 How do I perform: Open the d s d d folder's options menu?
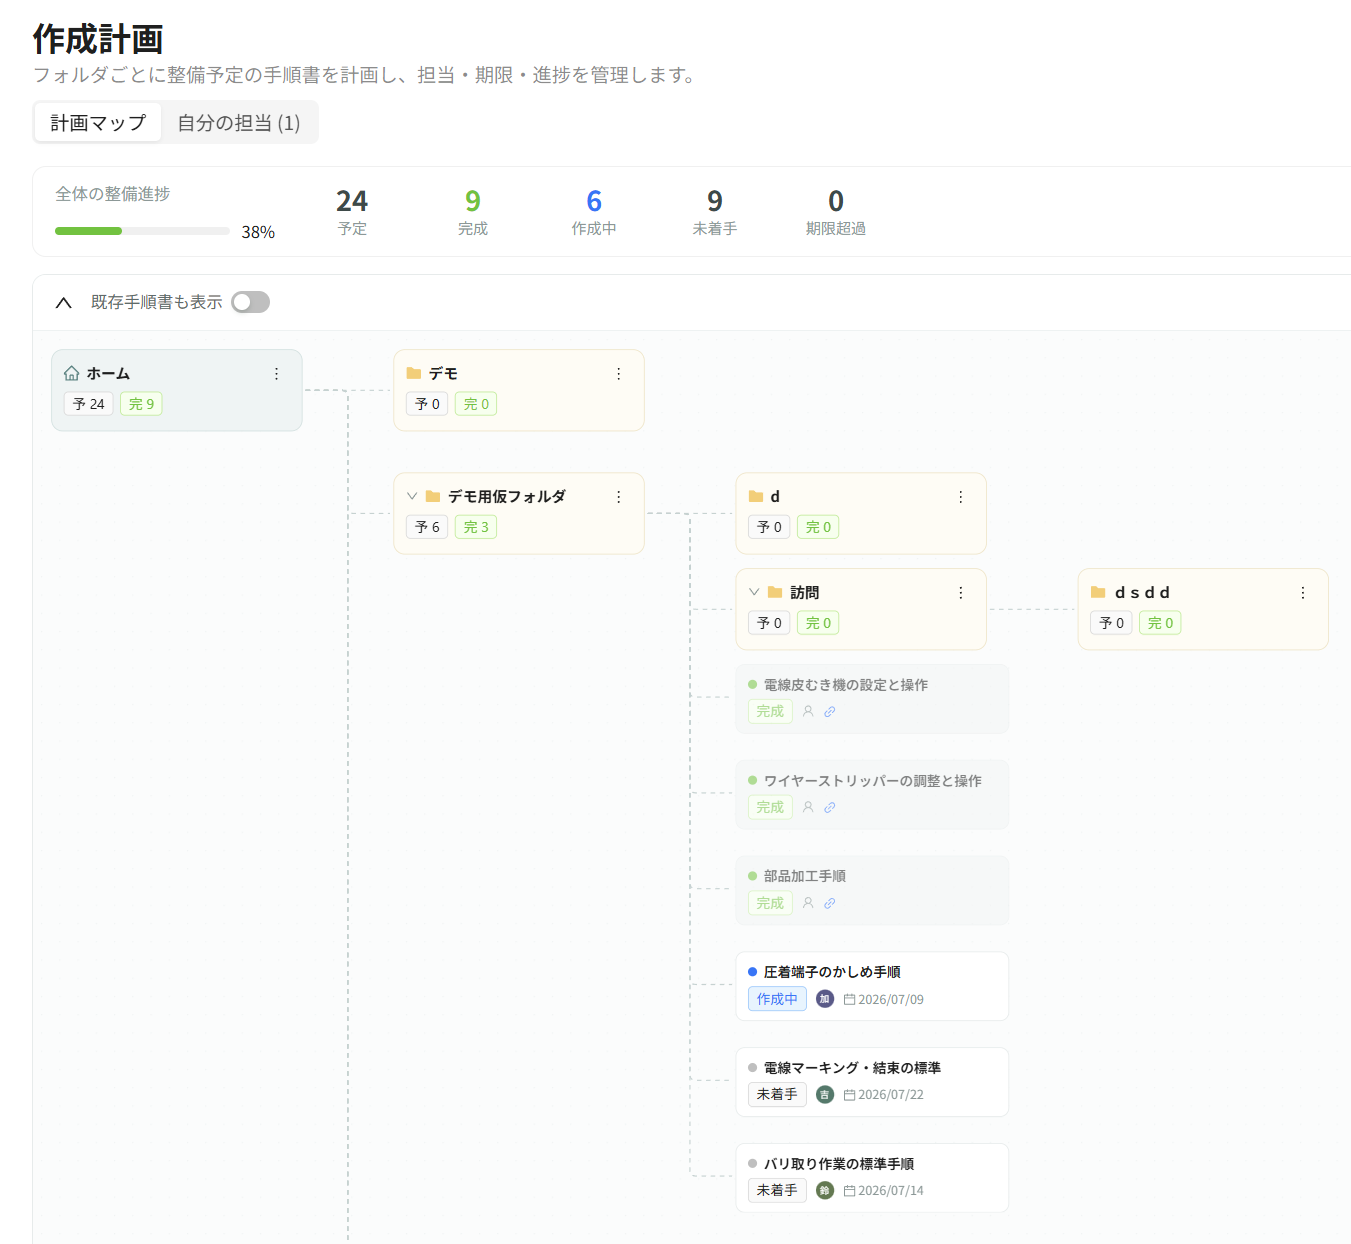tap(1303, 593)
